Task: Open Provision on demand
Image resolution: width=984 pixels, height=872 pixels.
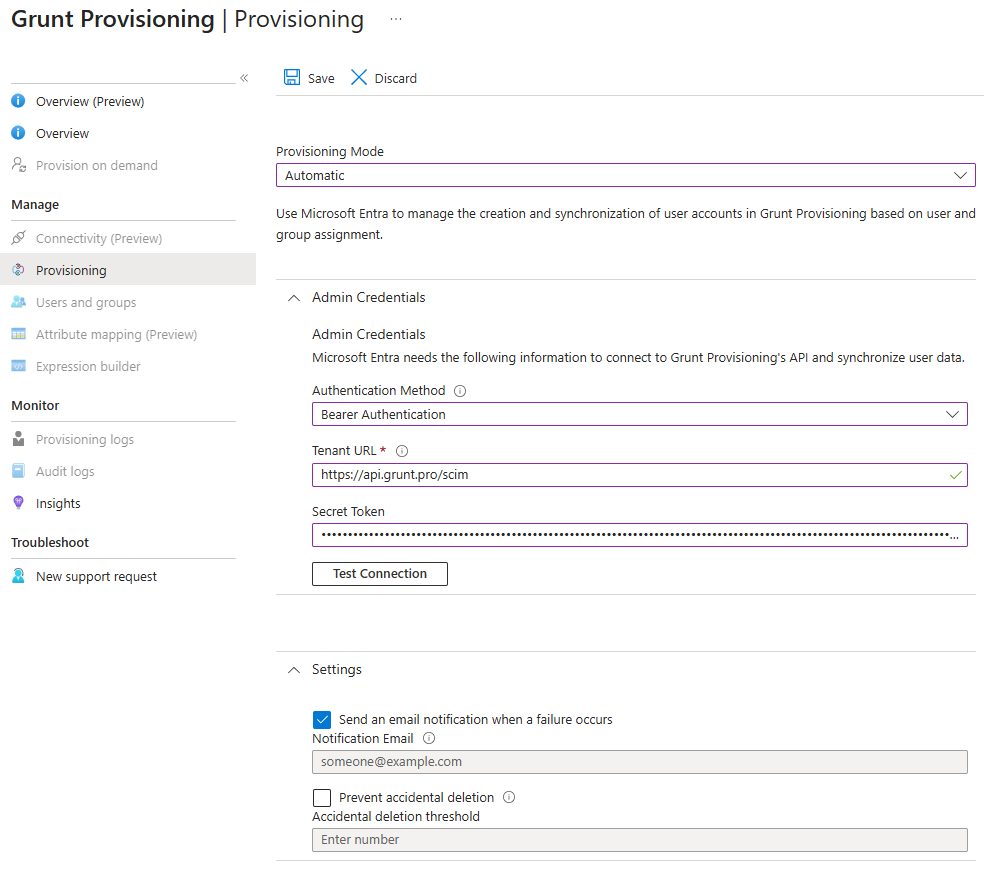Action: 97,165
